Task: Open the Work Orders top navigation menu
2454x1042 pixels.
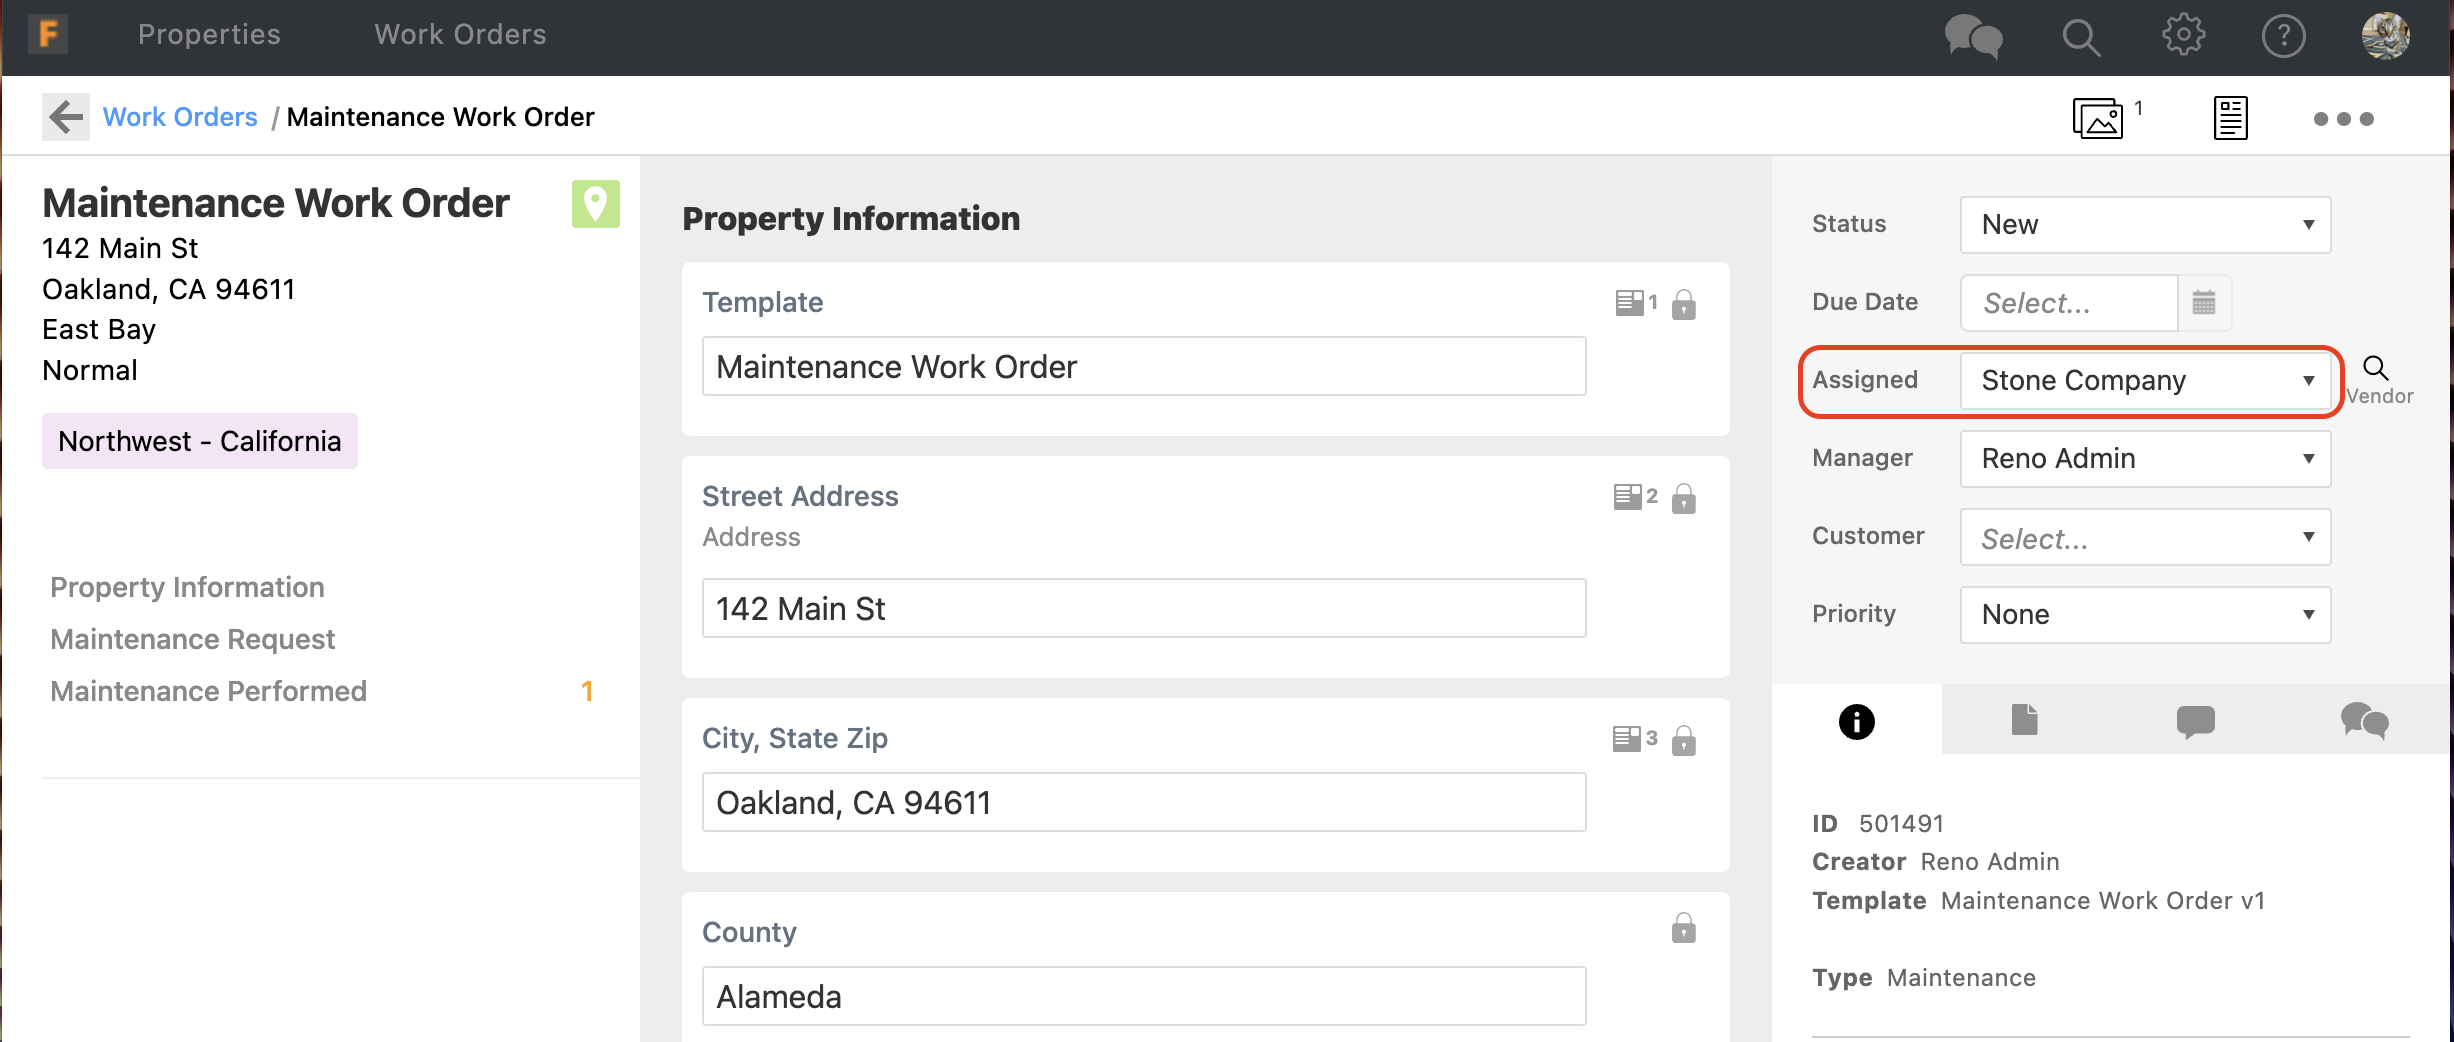Action: (460, 35)
